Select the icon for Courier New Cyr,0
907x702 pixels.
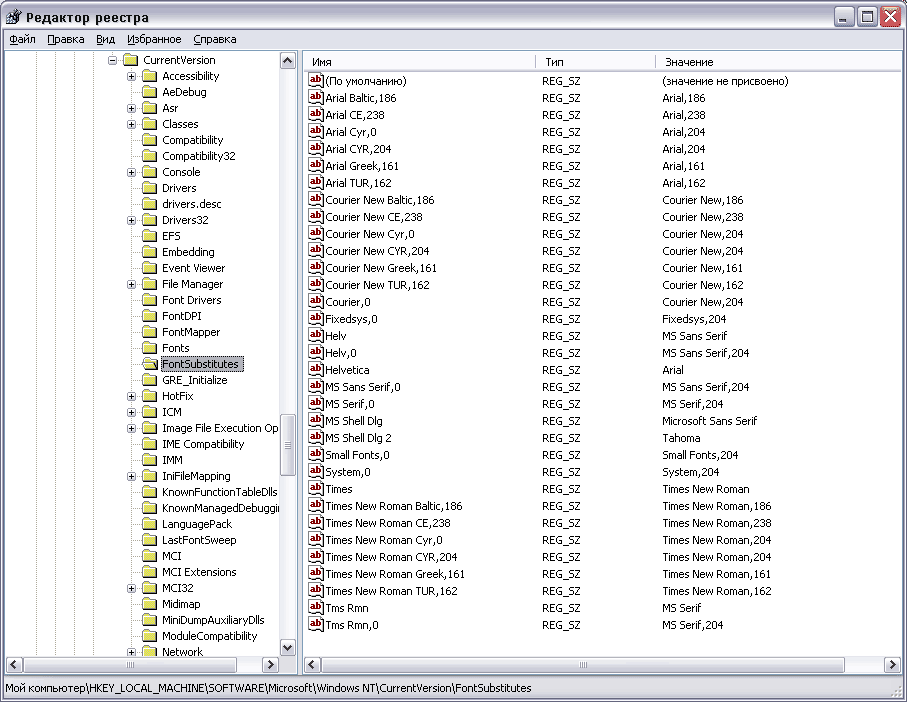tap(315, 233)
